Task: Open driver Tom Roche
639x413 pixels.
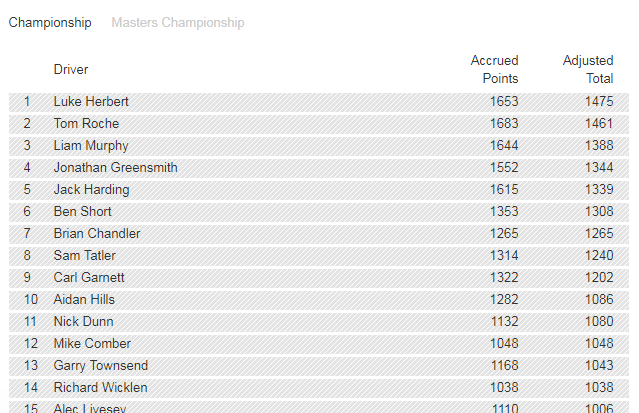Action: pyautogui.click(x=86, y=124)
